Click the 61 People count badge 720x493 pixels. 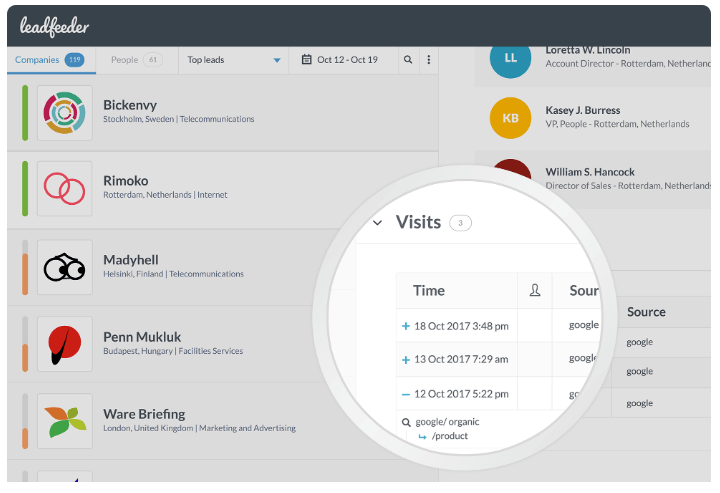click(152, 60)
